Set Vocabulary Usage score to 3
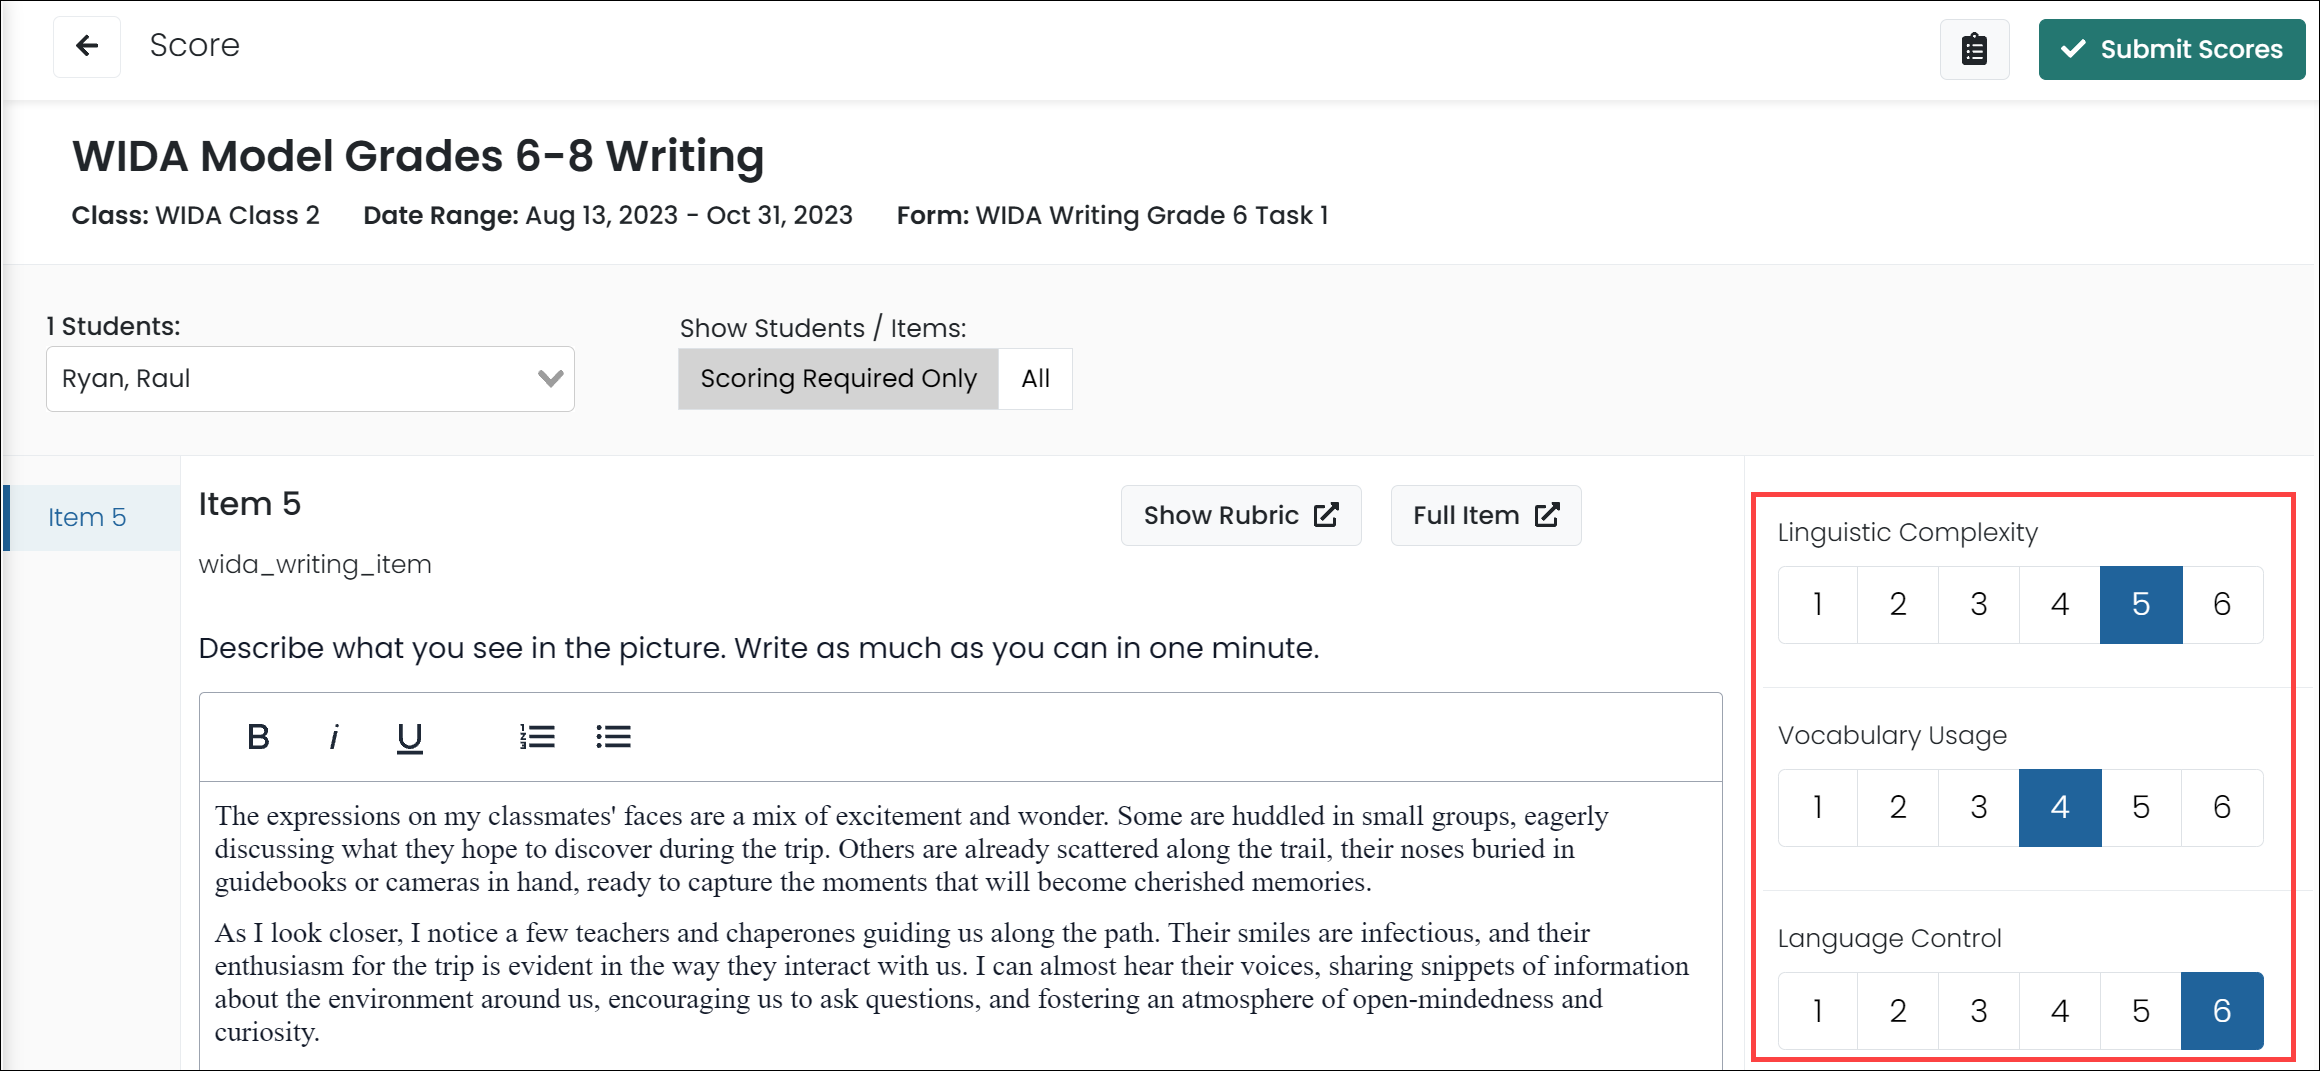Viewport: 2320px width, 1071px height. point(1979,808)
